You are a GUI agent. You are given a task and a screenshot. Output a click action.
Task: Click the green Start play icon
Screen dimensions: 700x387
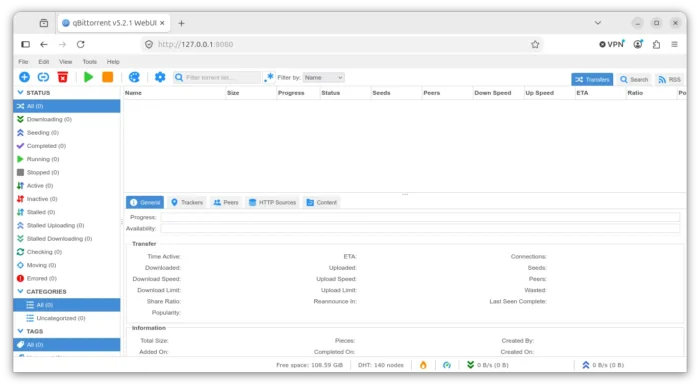88,77
